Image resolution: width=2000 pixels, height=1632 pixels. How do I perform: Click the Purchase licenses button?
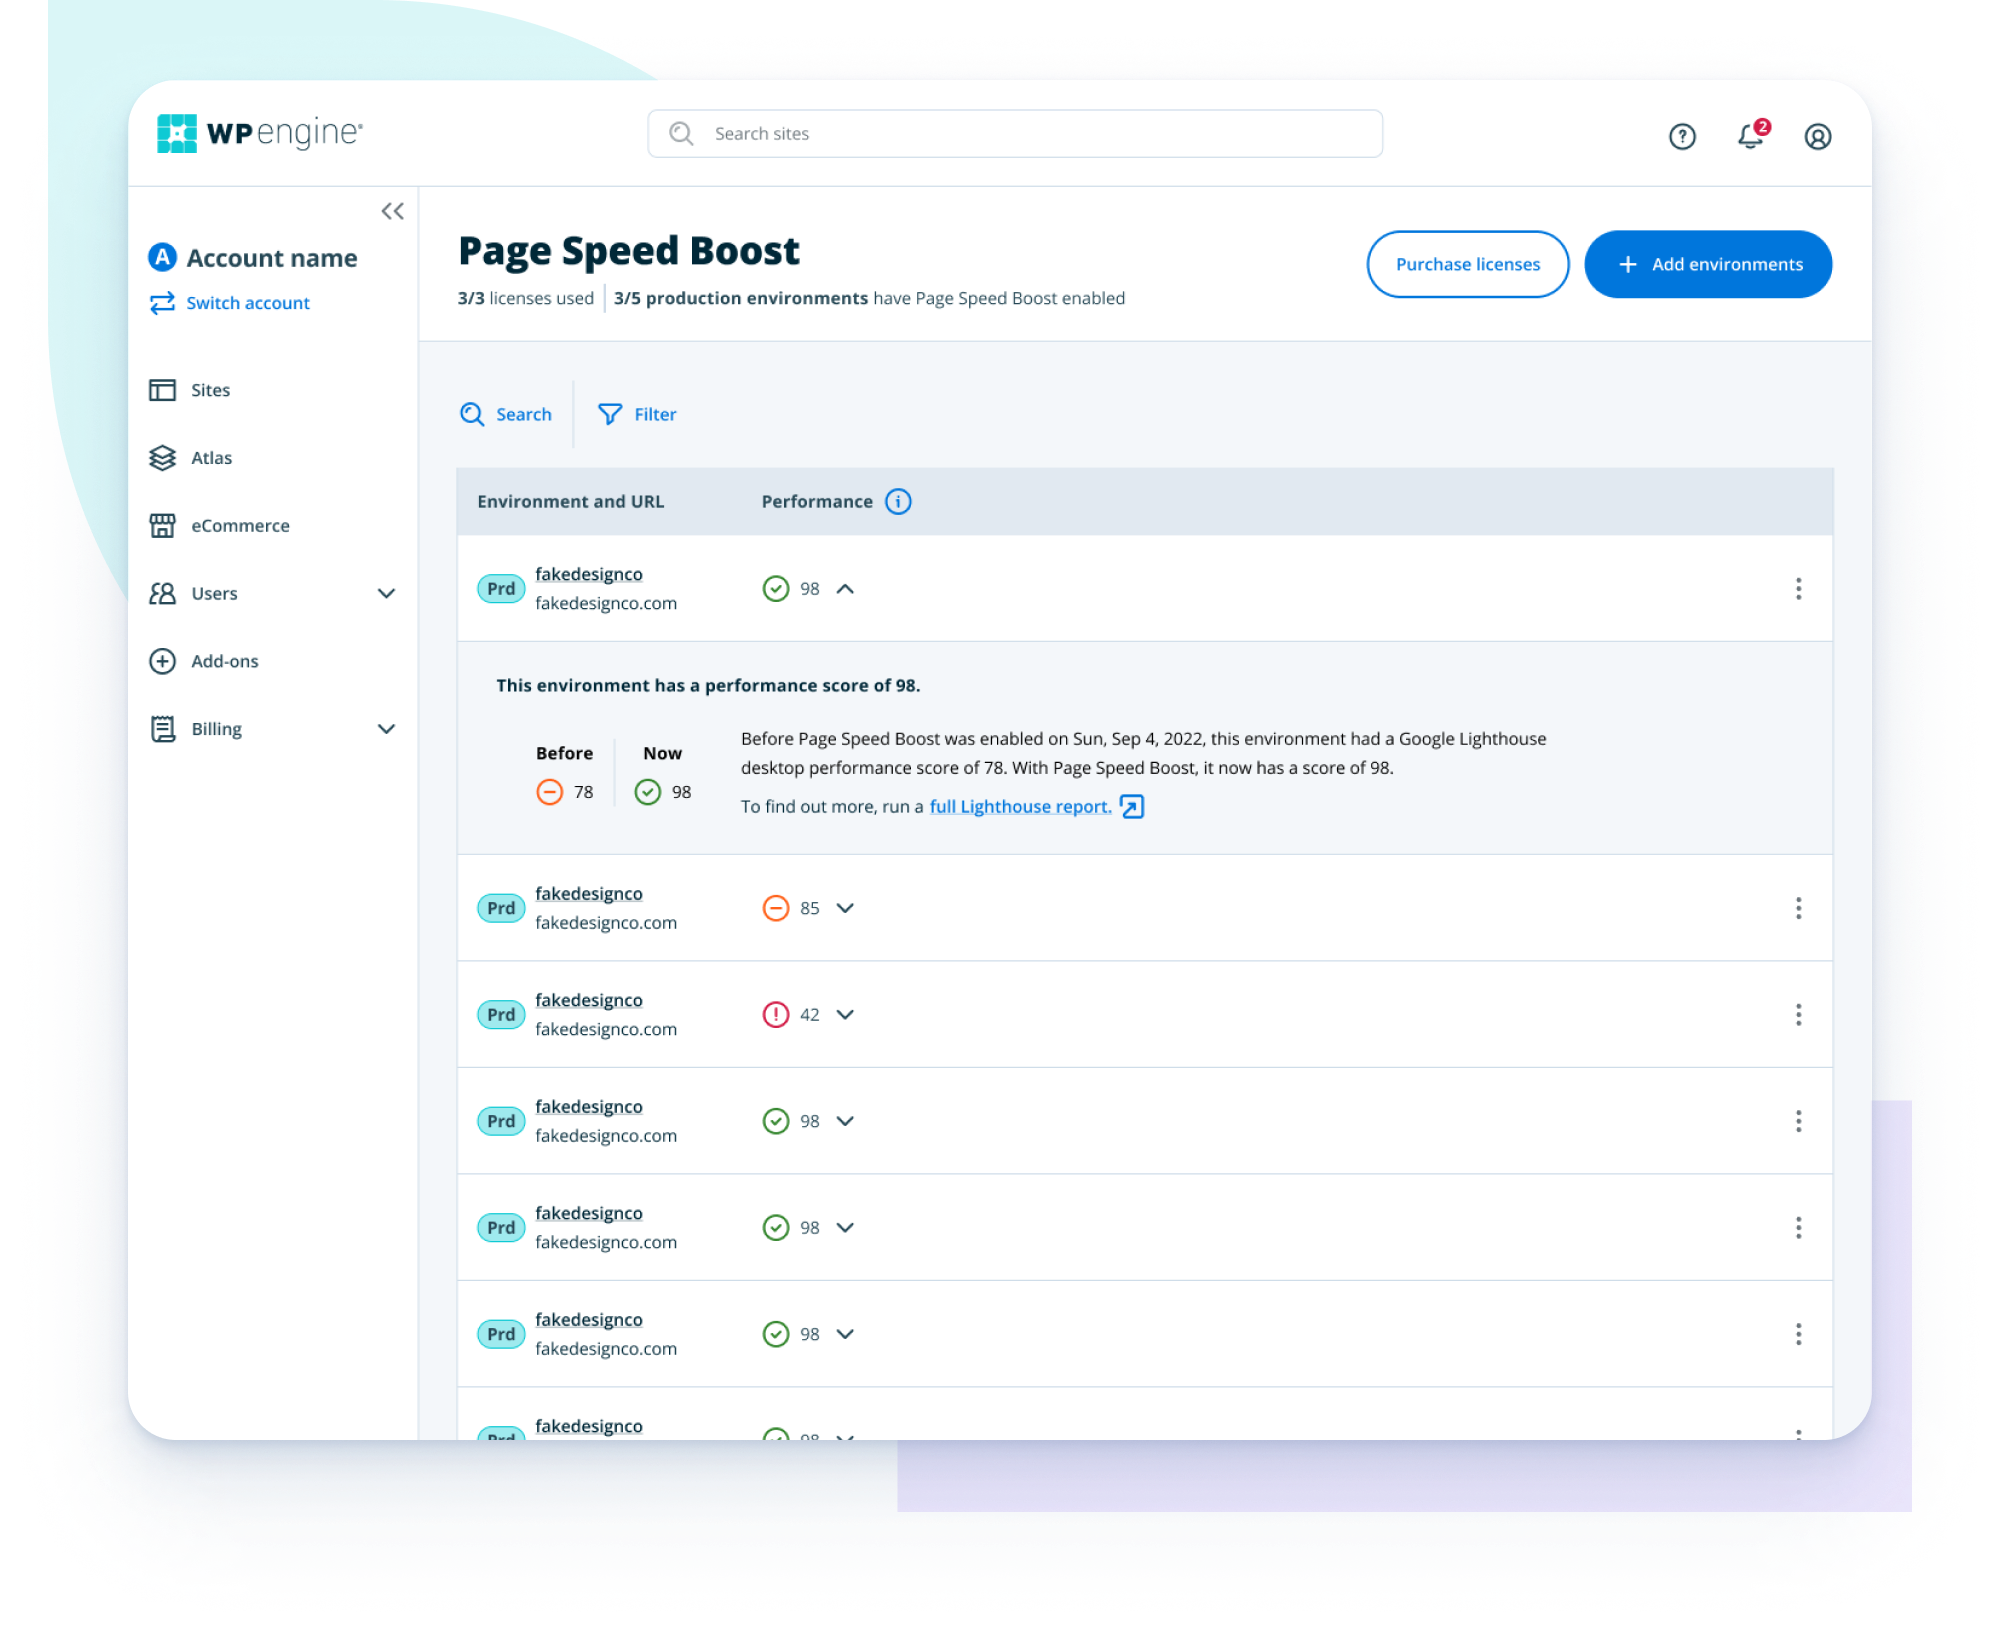[1467, 264]
